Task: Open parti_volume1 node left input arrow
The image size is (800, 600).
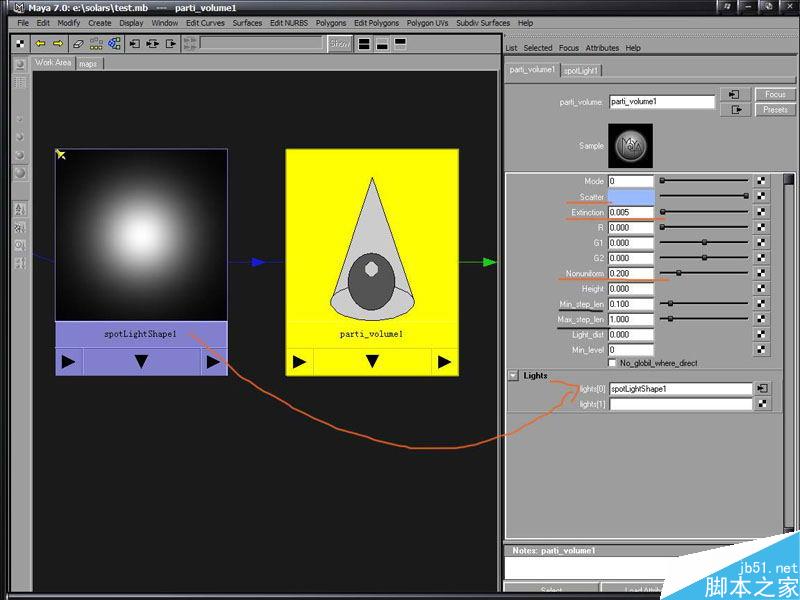Action: 299,362
